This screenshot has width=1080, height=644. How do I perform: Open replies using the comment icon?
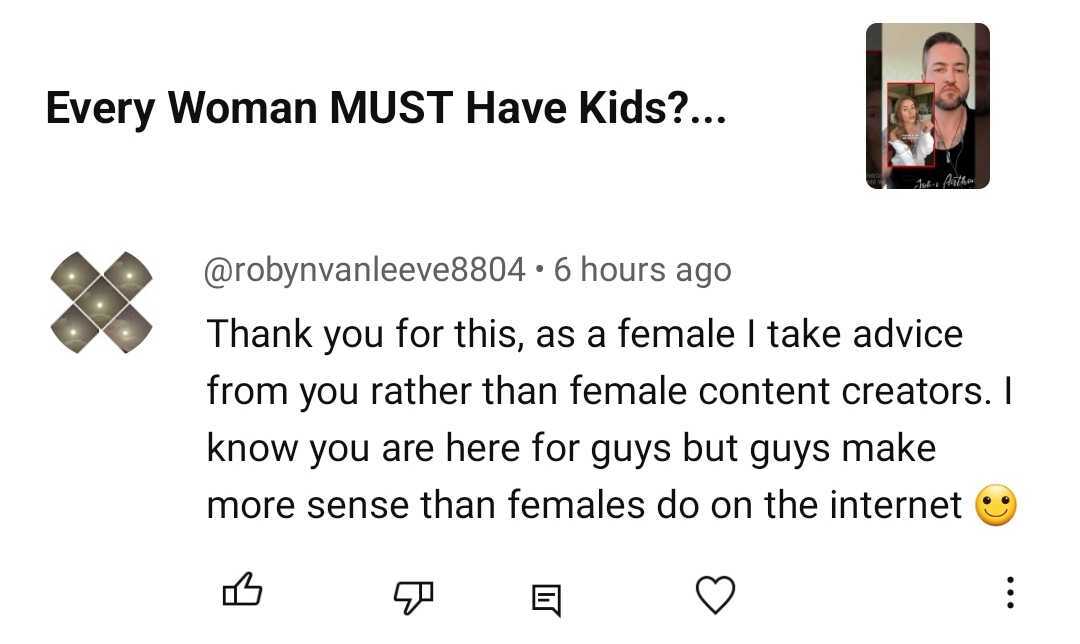pyautogui.click(x=545, y=600)
